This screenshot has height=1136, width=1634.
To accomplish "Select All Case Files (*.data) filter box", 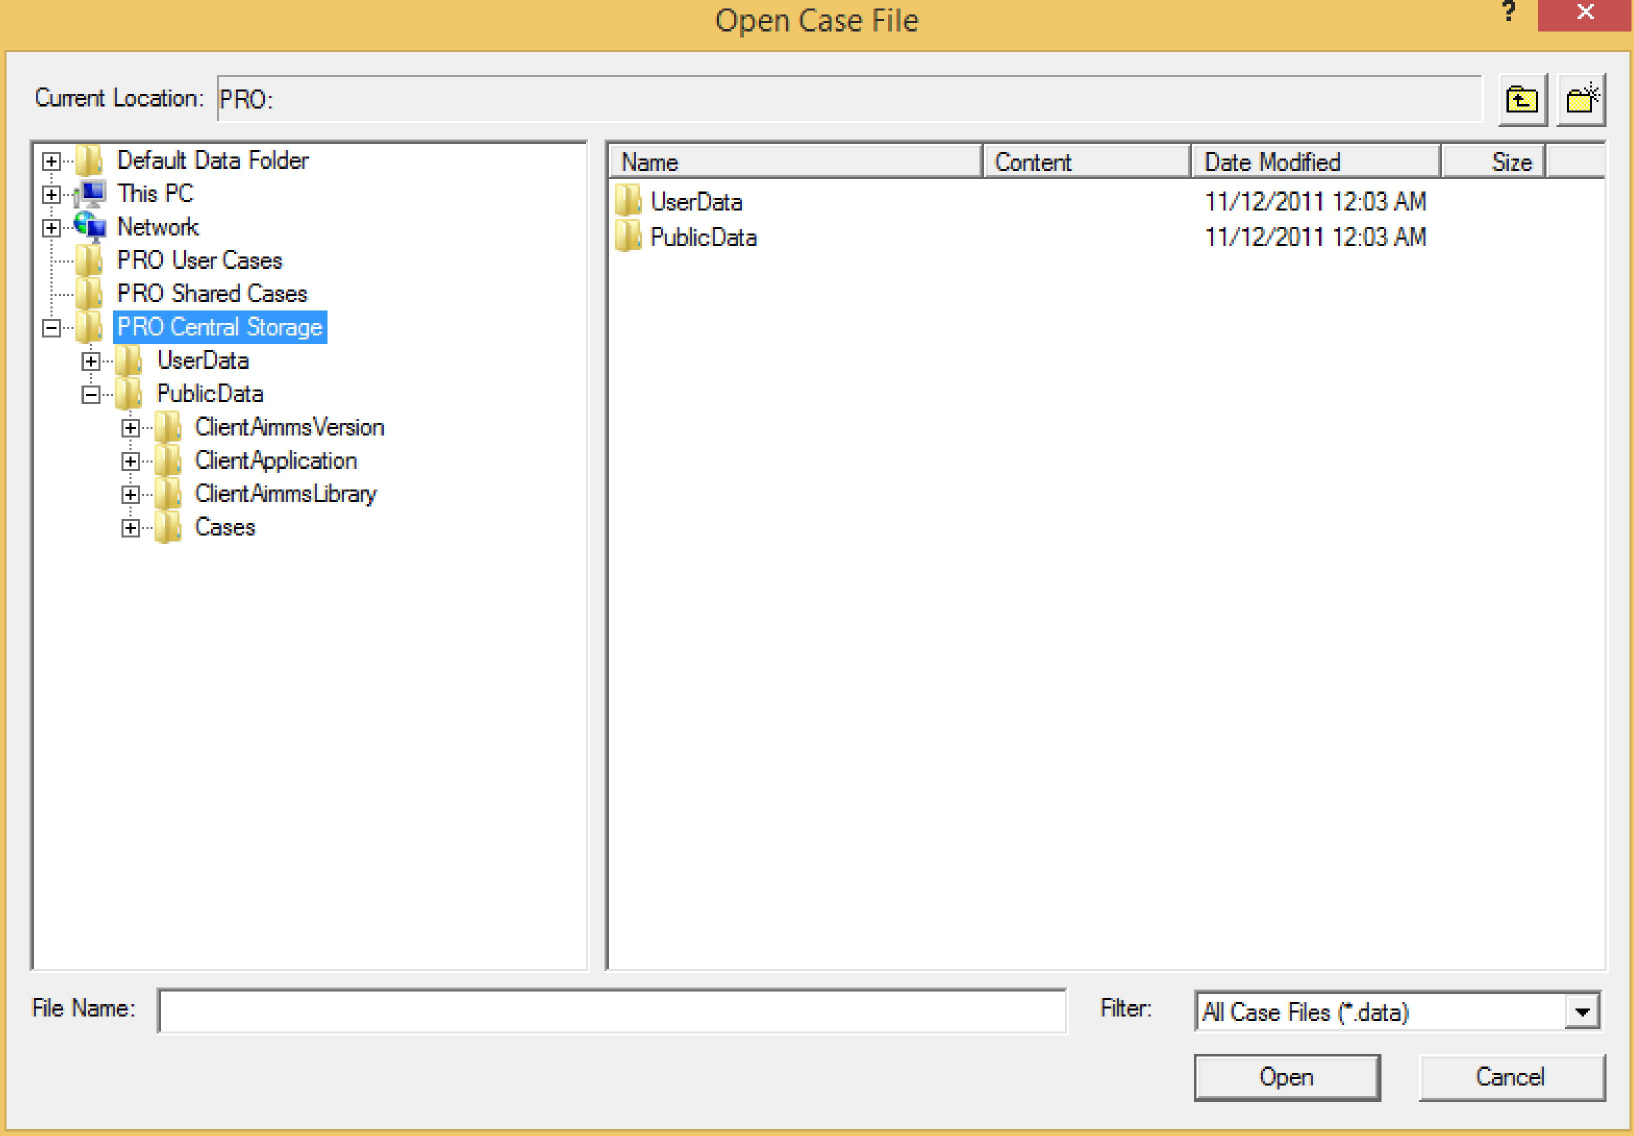I will click(x=1396, y=1012).
